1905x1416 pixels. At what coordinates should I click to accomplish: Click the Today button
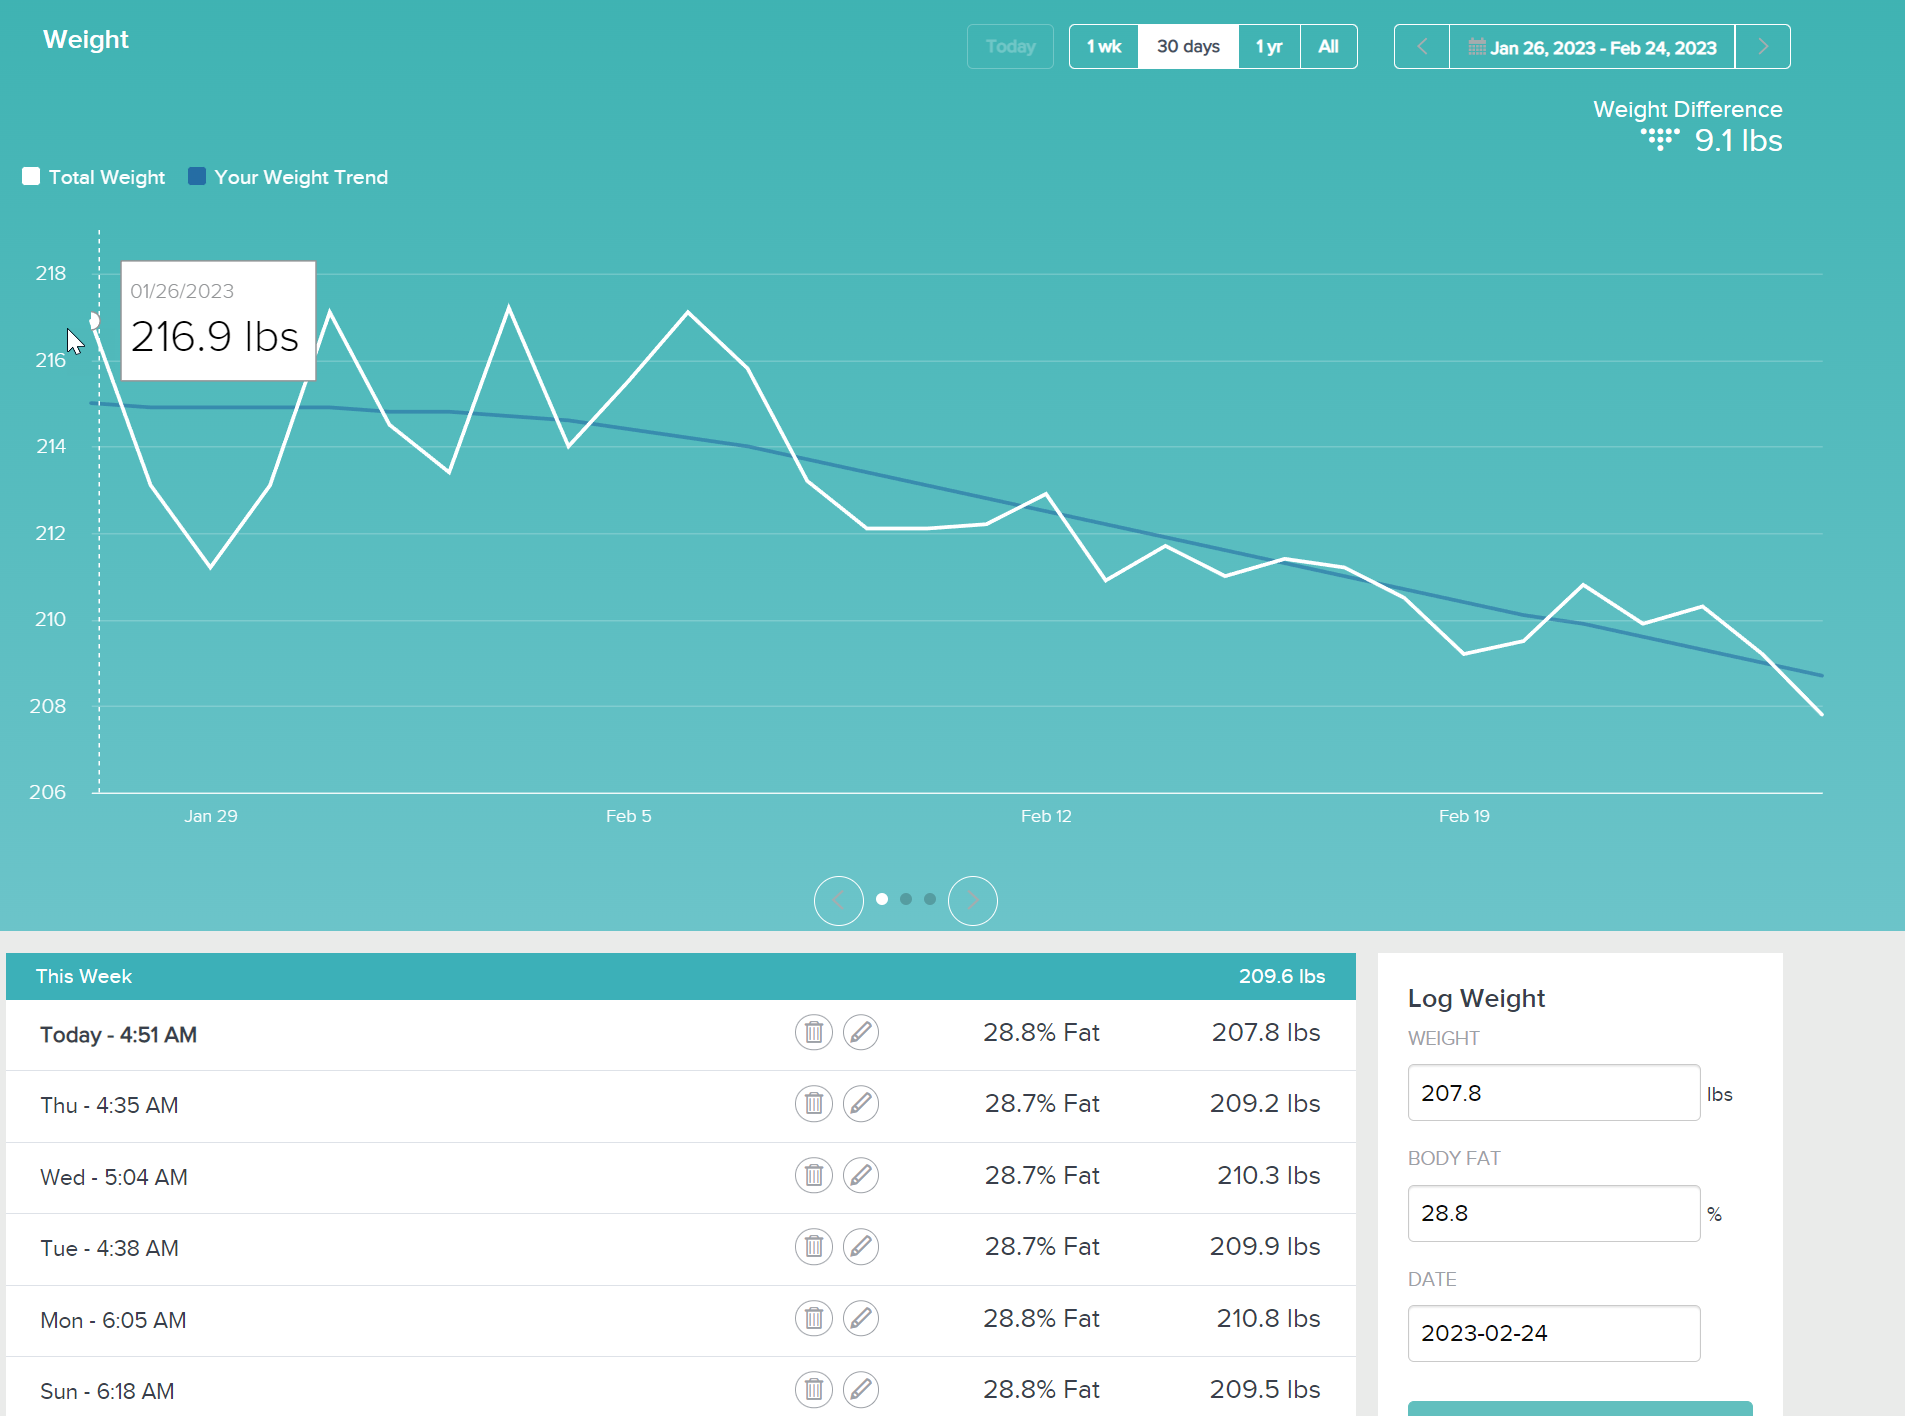[x=1010, y=47]
